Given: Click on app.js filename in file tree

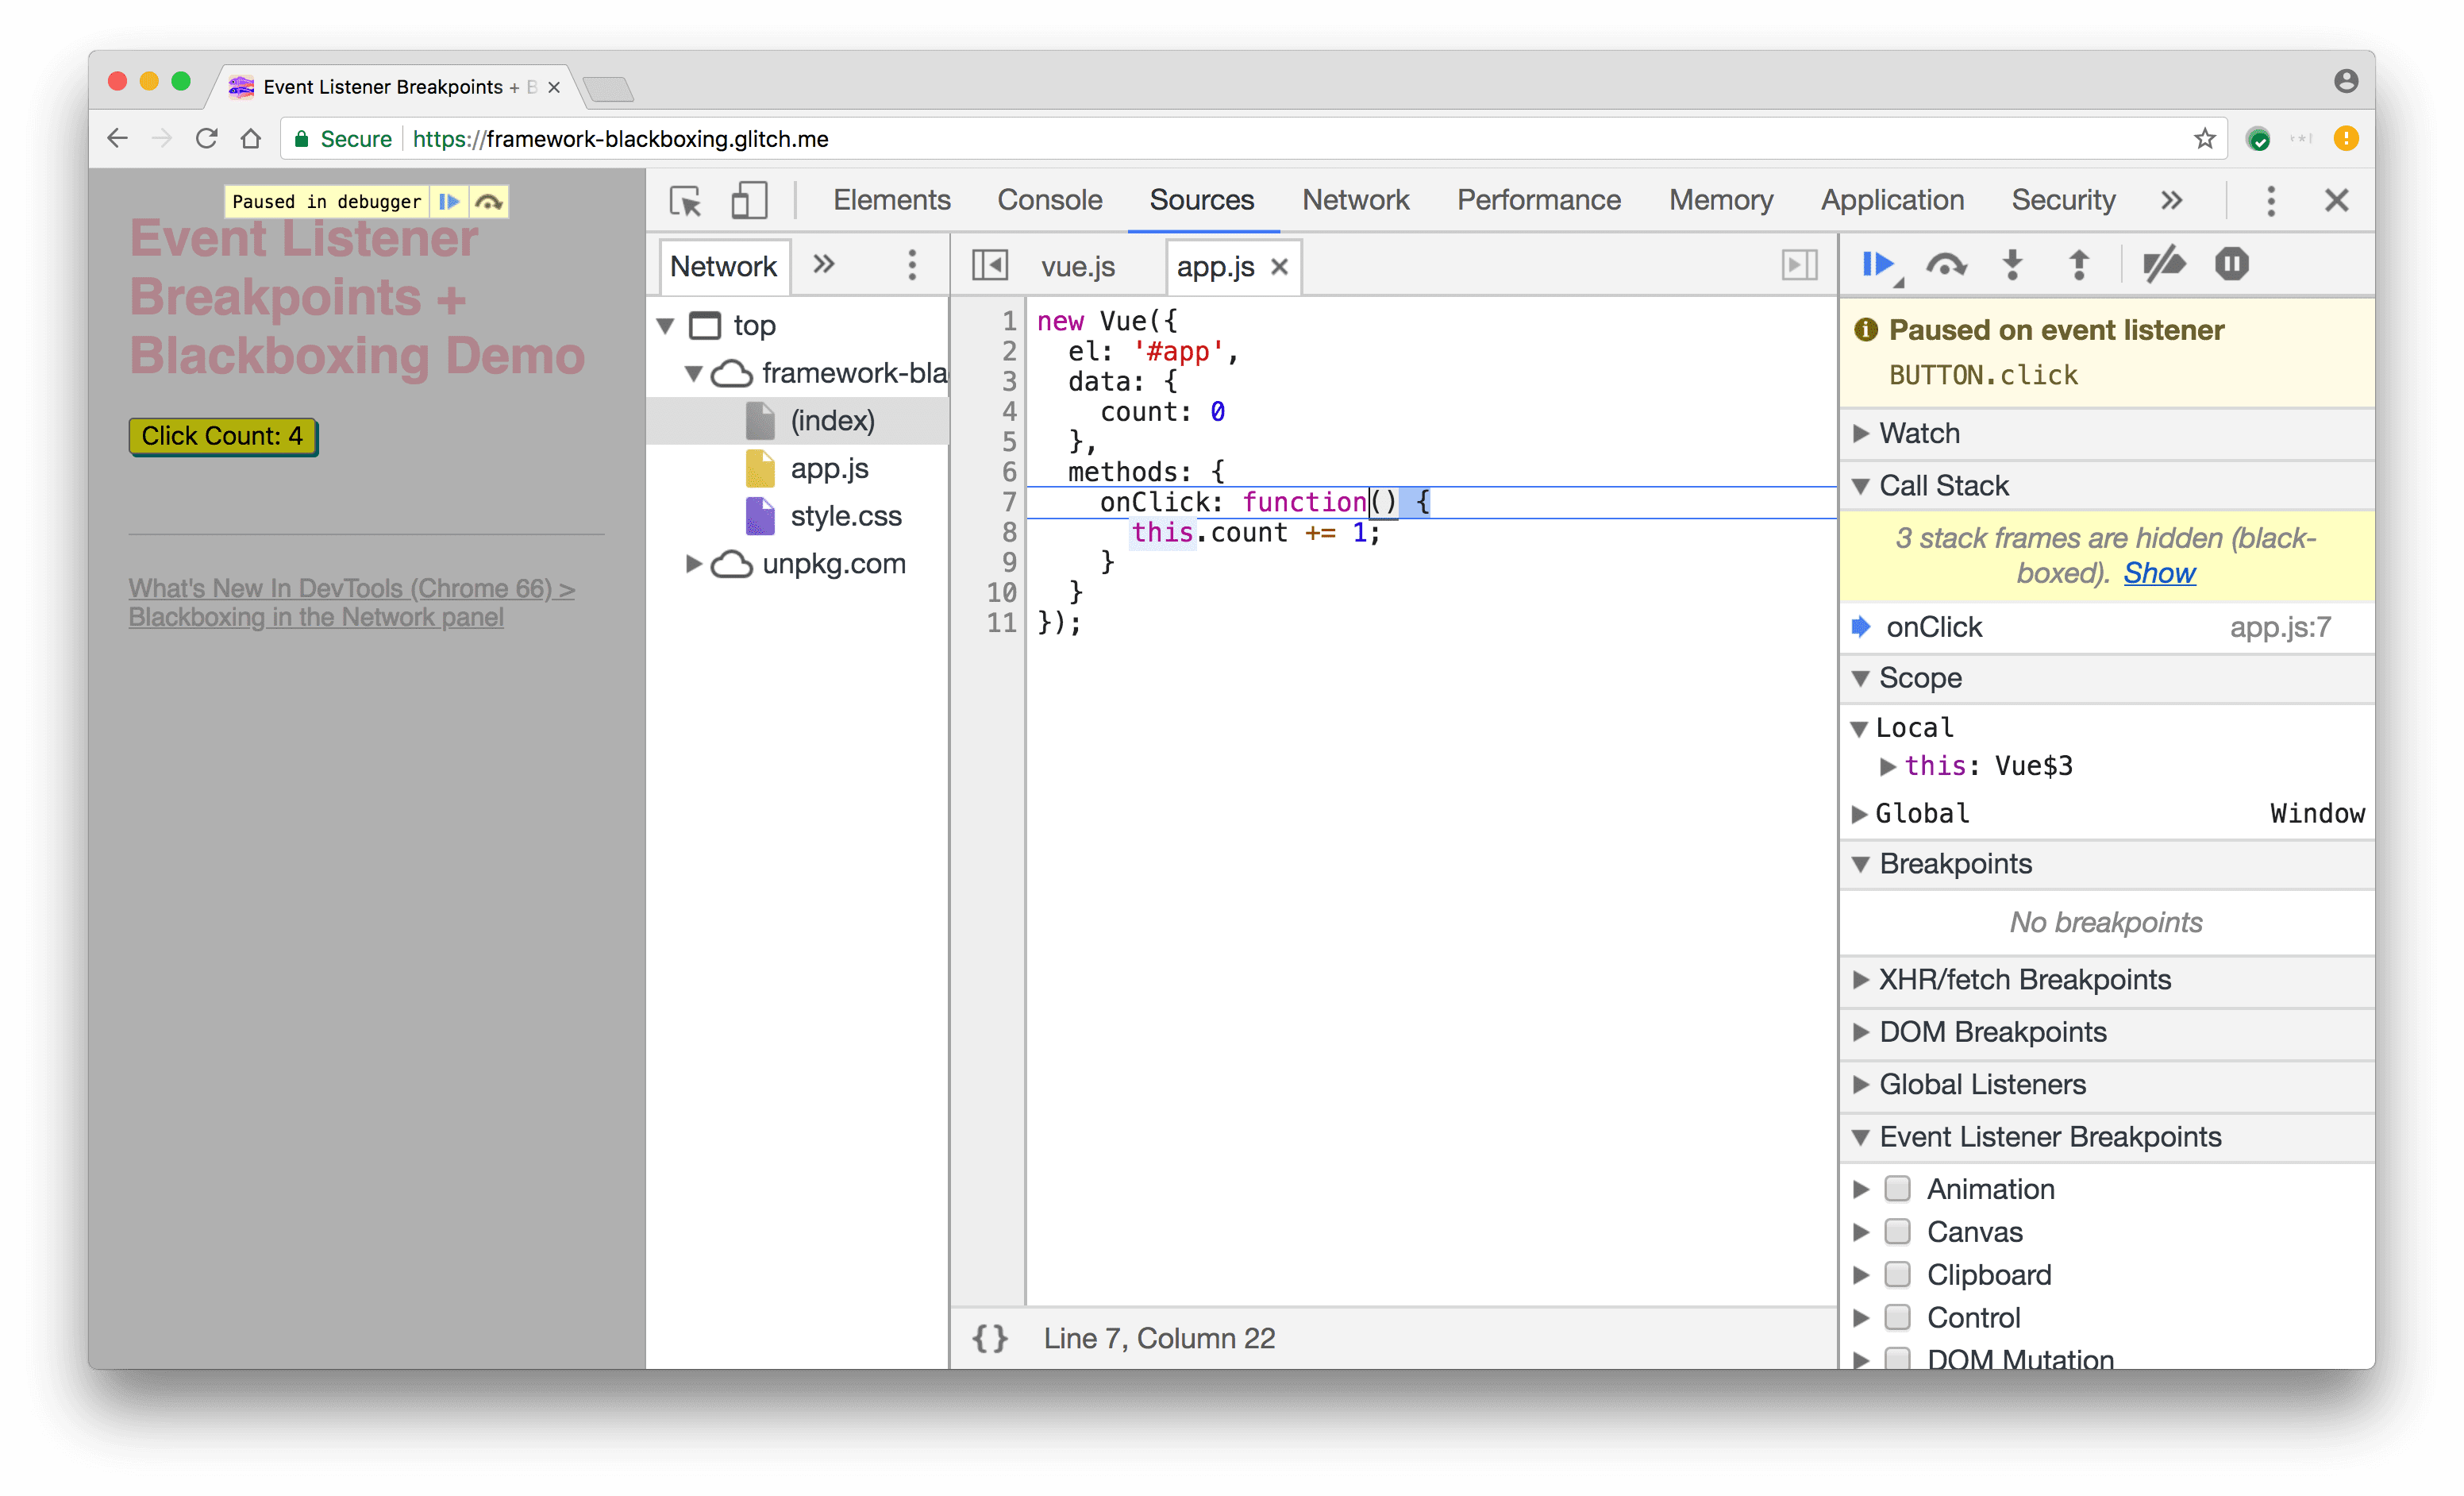Looking at the screenshot, I should [x=827, y=466].
